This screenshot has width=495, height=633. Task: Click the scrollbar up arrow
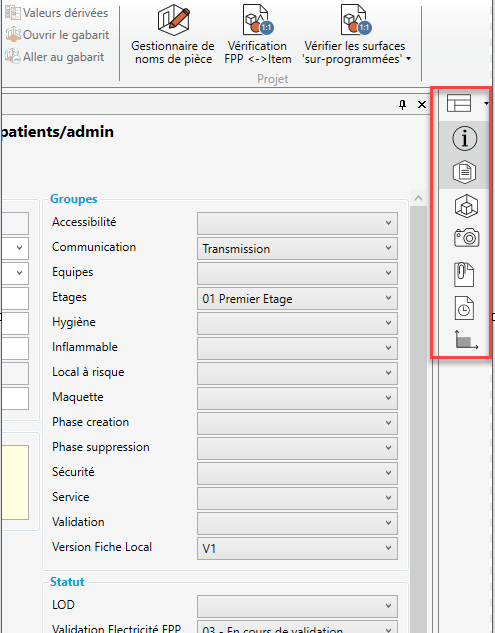pos(418,198)
